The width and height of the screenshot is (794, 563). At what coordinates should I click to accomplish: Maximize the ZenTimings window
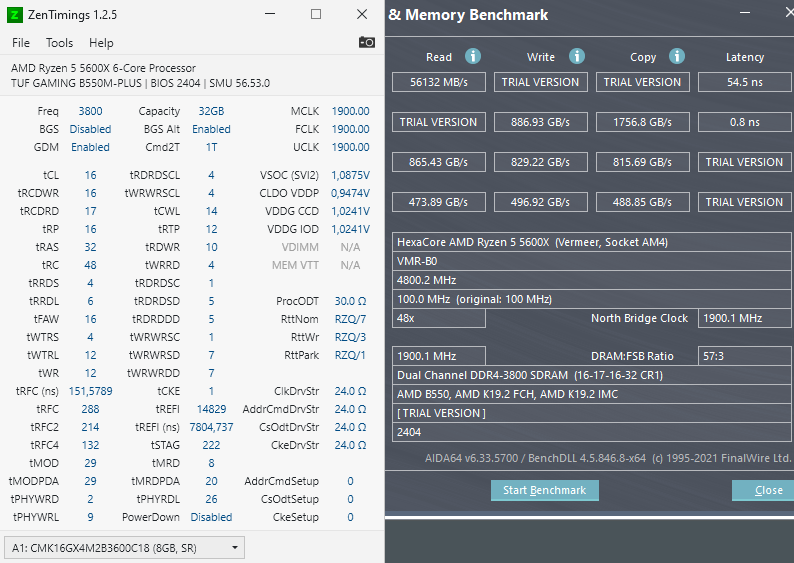click(316, 14)
